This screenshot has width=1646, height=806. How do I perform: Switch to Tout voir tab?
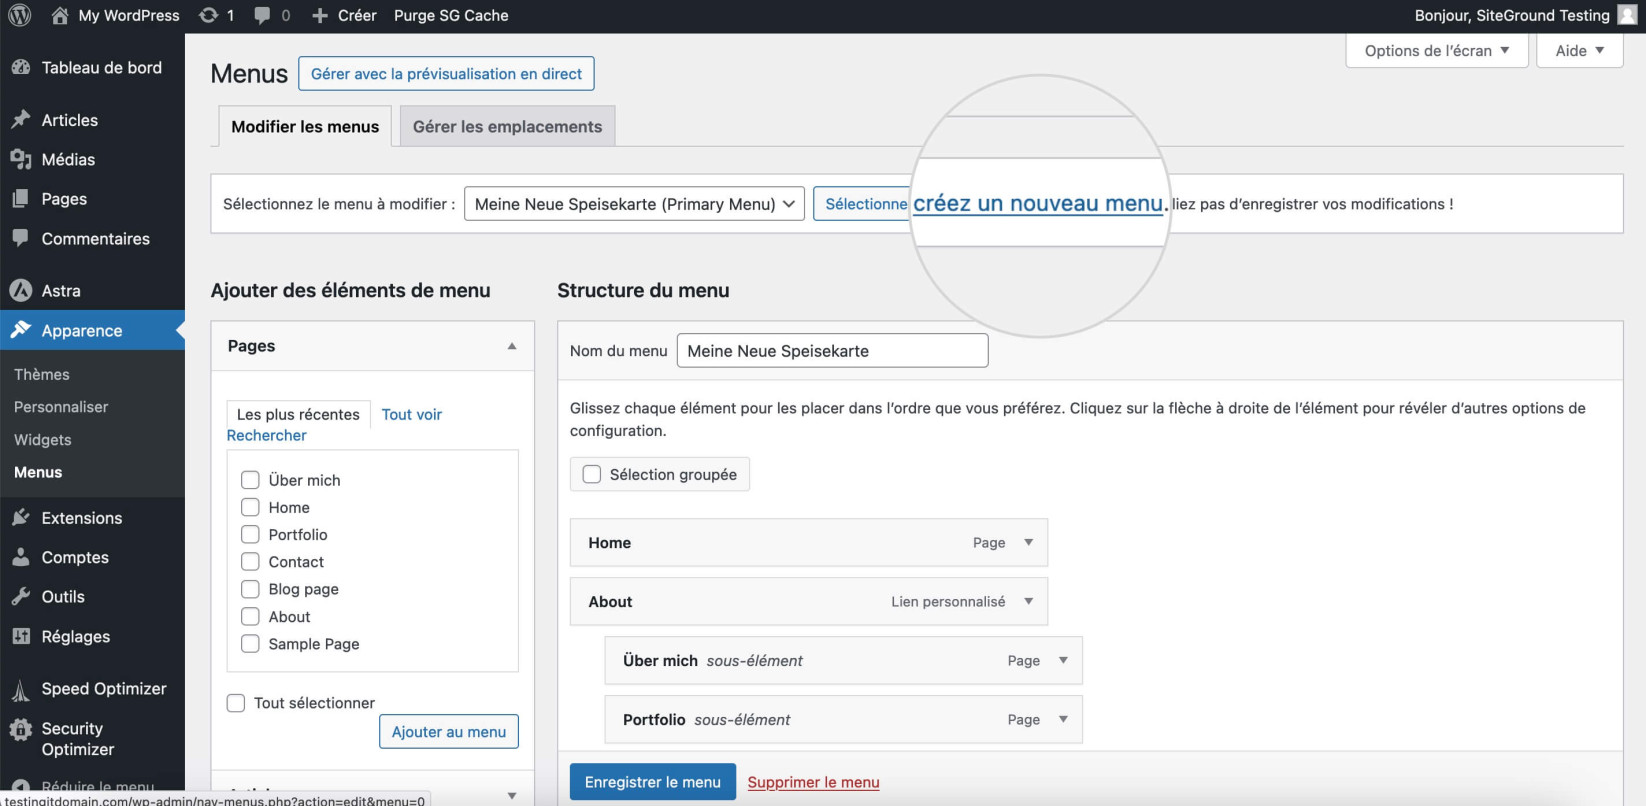[x=411, y=414]
